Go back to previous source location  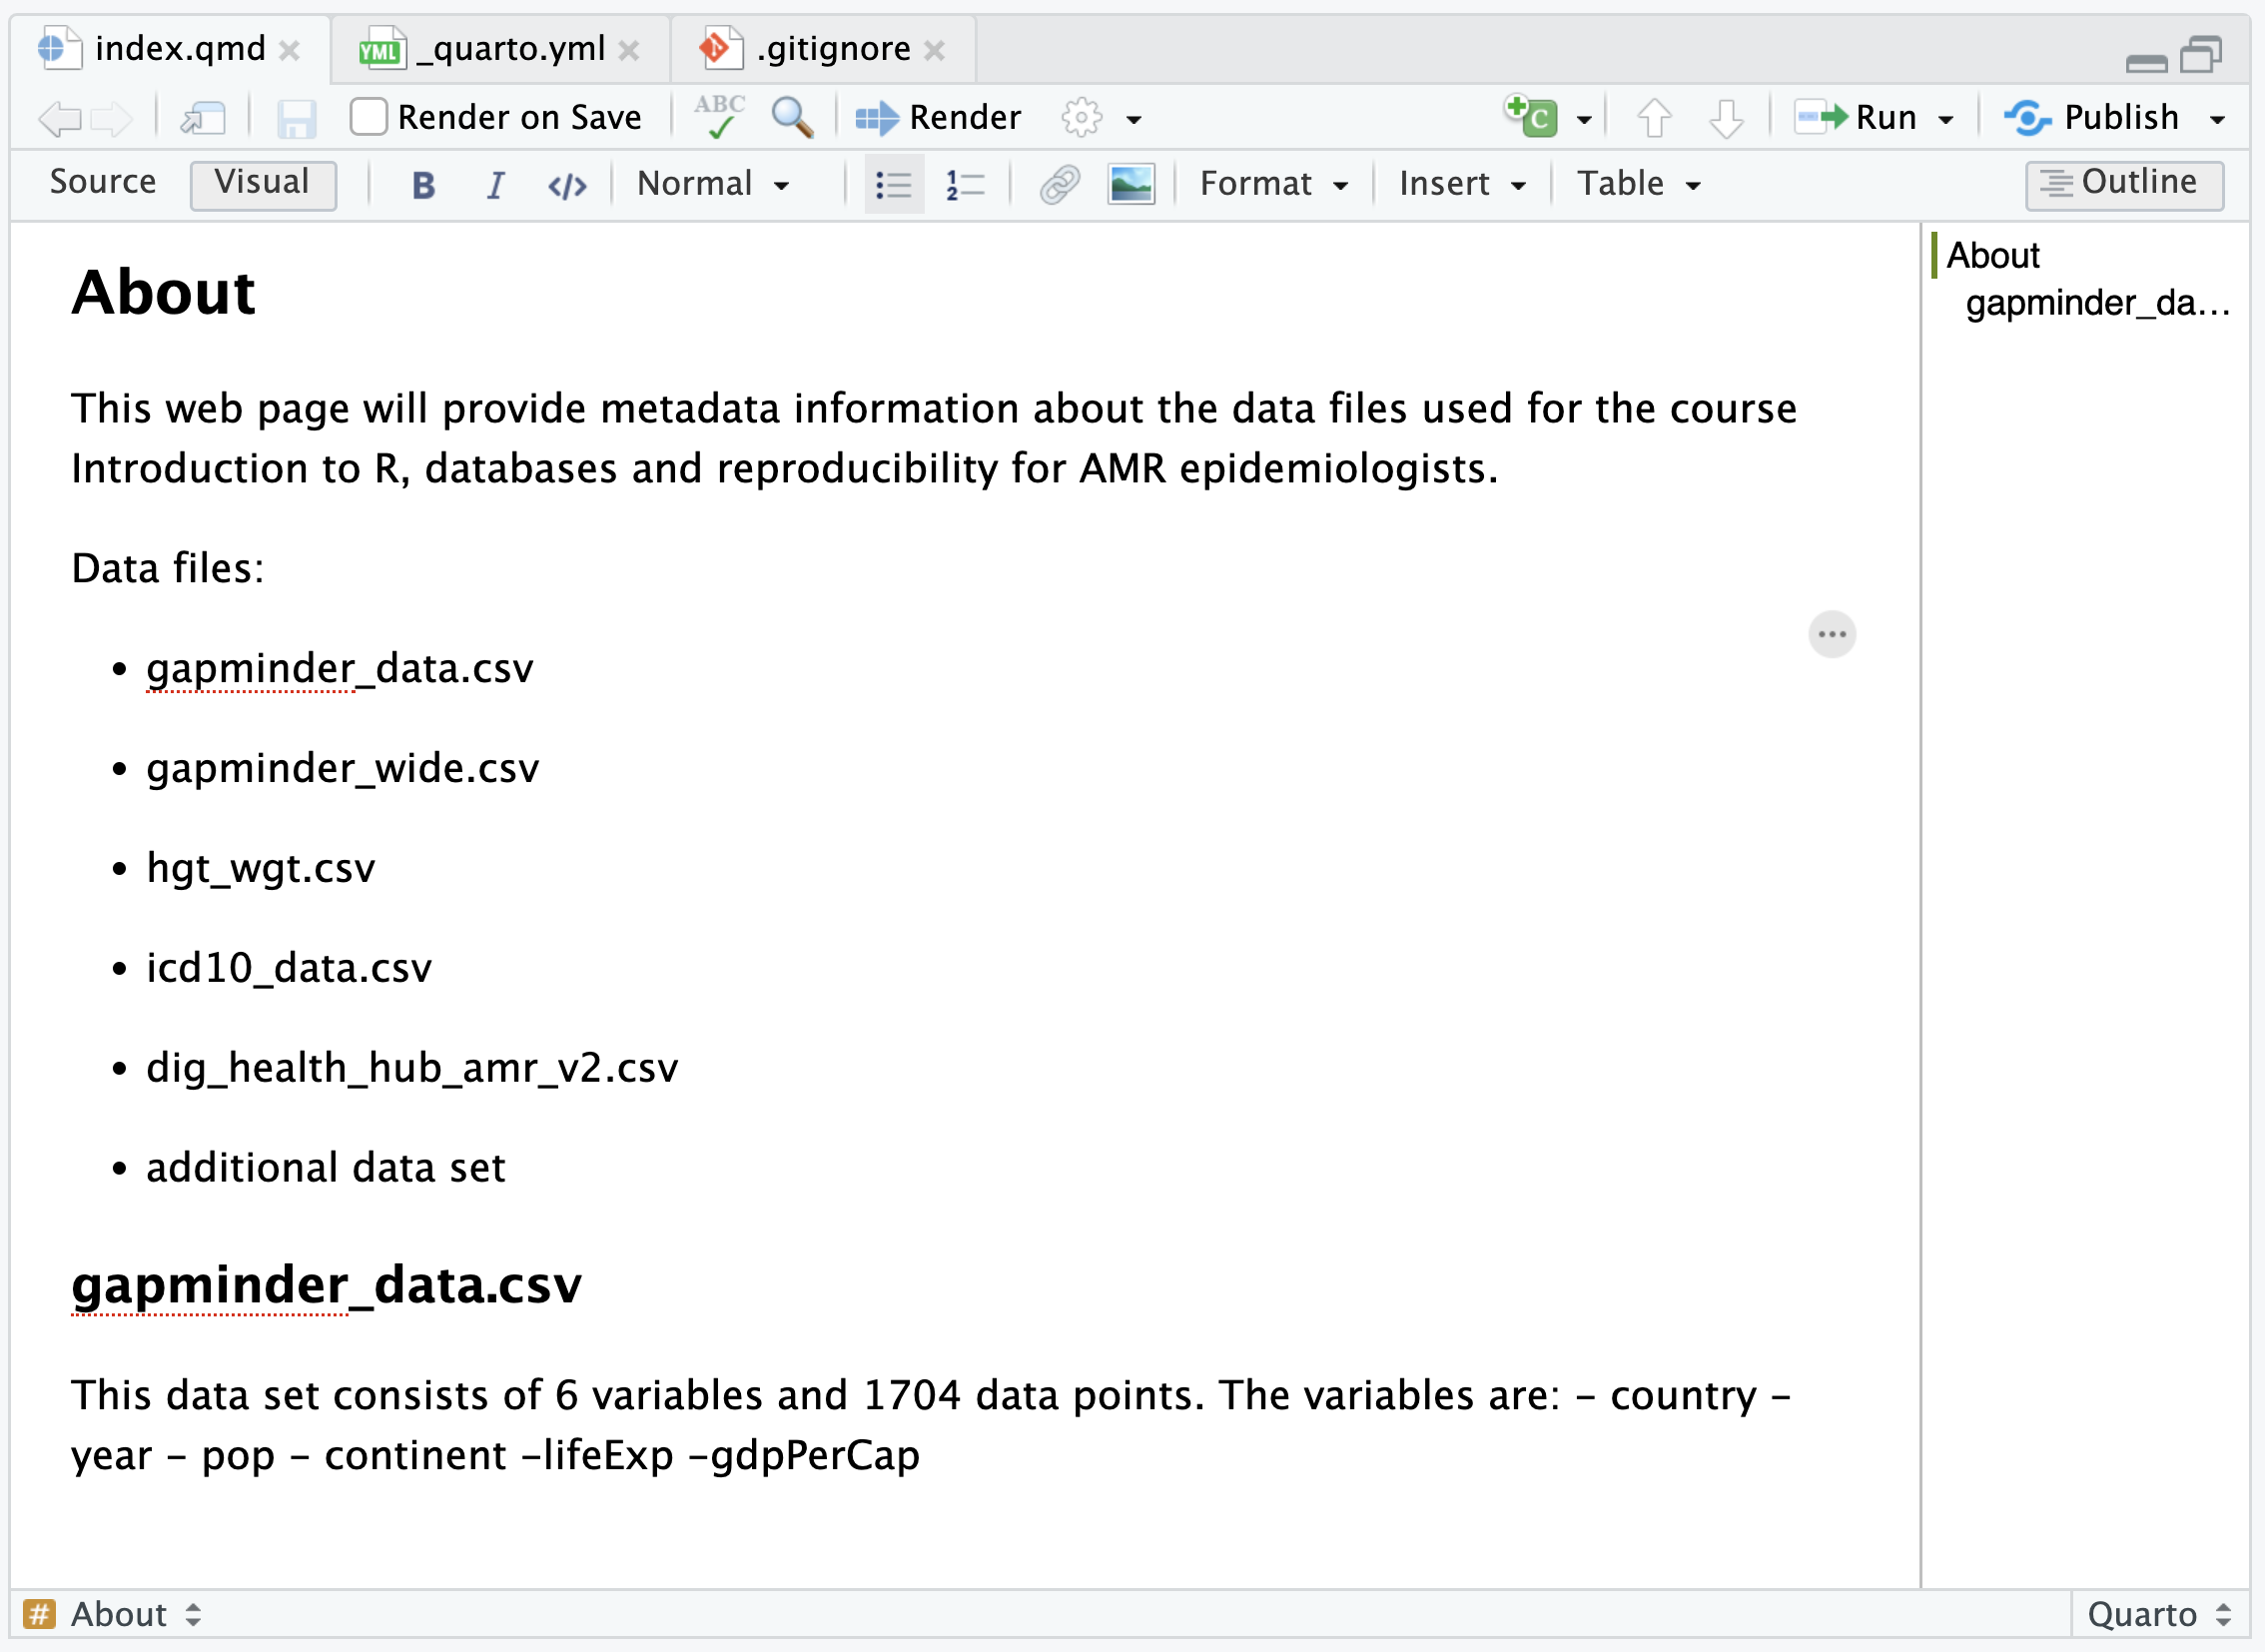point(60,118)
